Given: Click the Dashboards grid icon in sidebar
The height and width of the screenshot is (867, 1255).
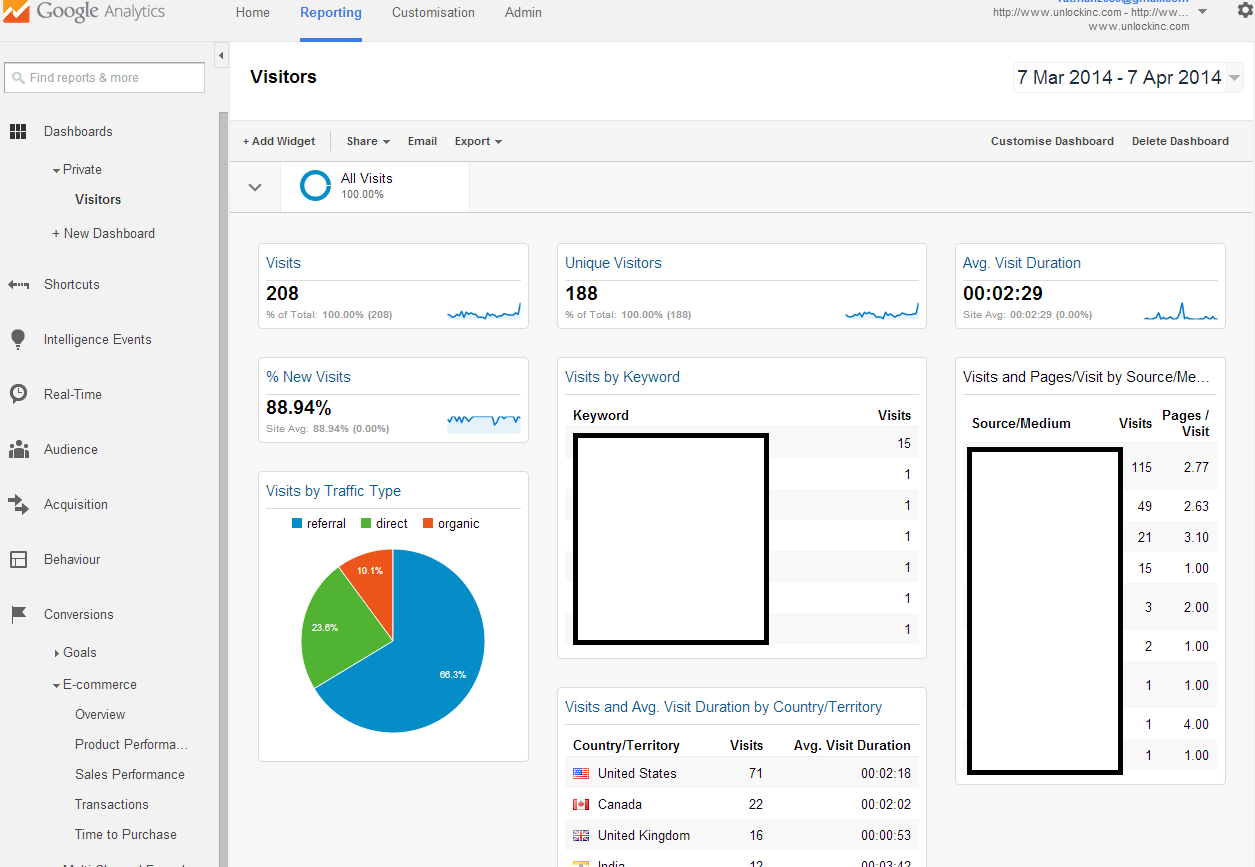Looking at the screenshot, I should coord(18,131).
